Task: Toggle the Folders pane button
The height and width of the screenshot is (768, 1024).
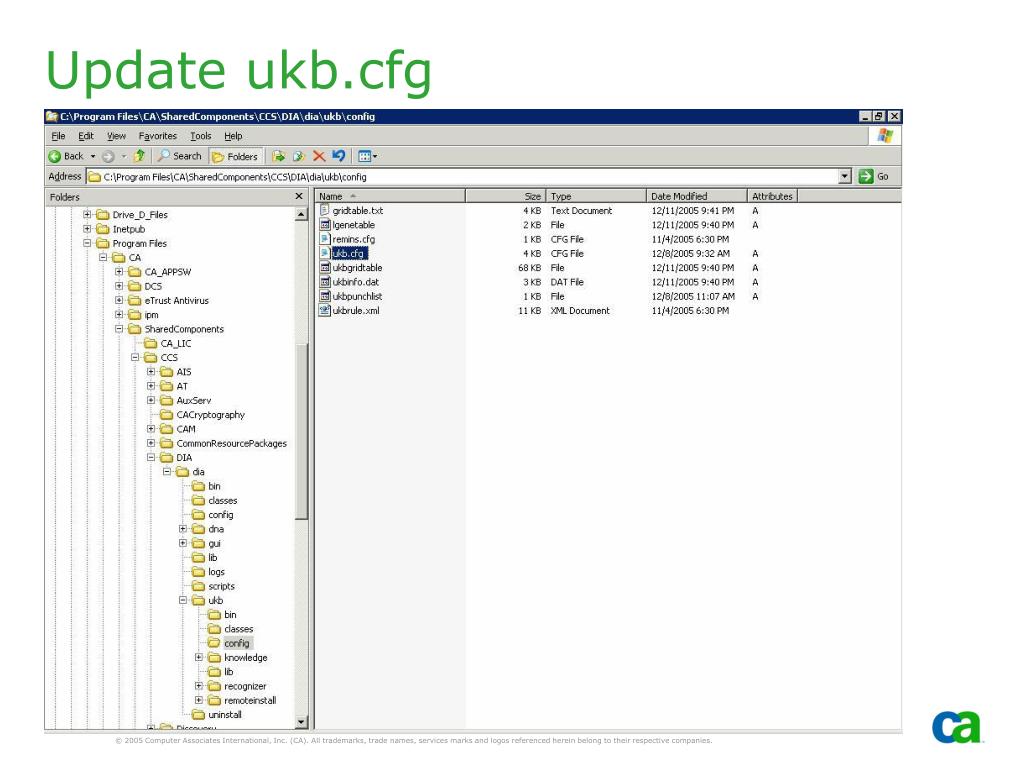Action: coord(235,156)
